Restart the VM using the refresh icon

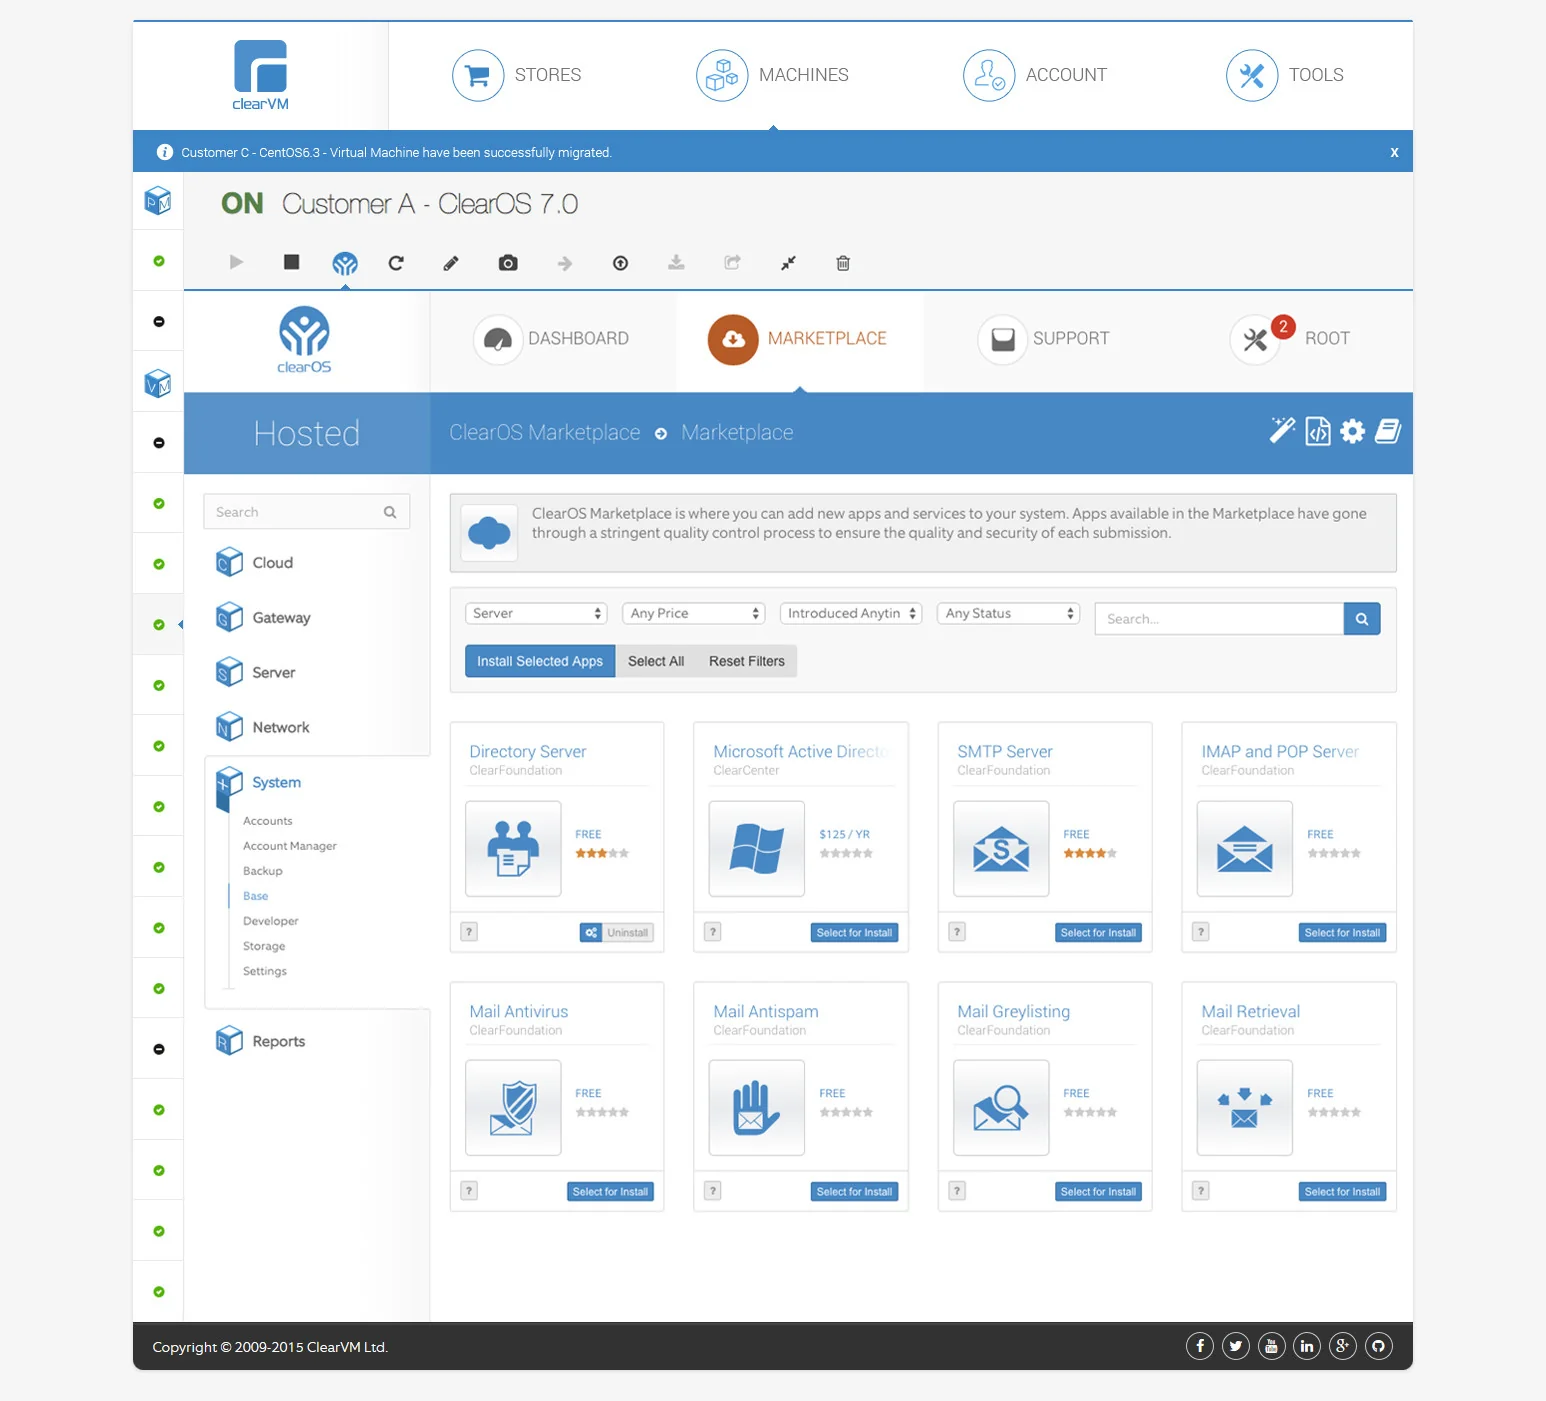tap(396, 263)
